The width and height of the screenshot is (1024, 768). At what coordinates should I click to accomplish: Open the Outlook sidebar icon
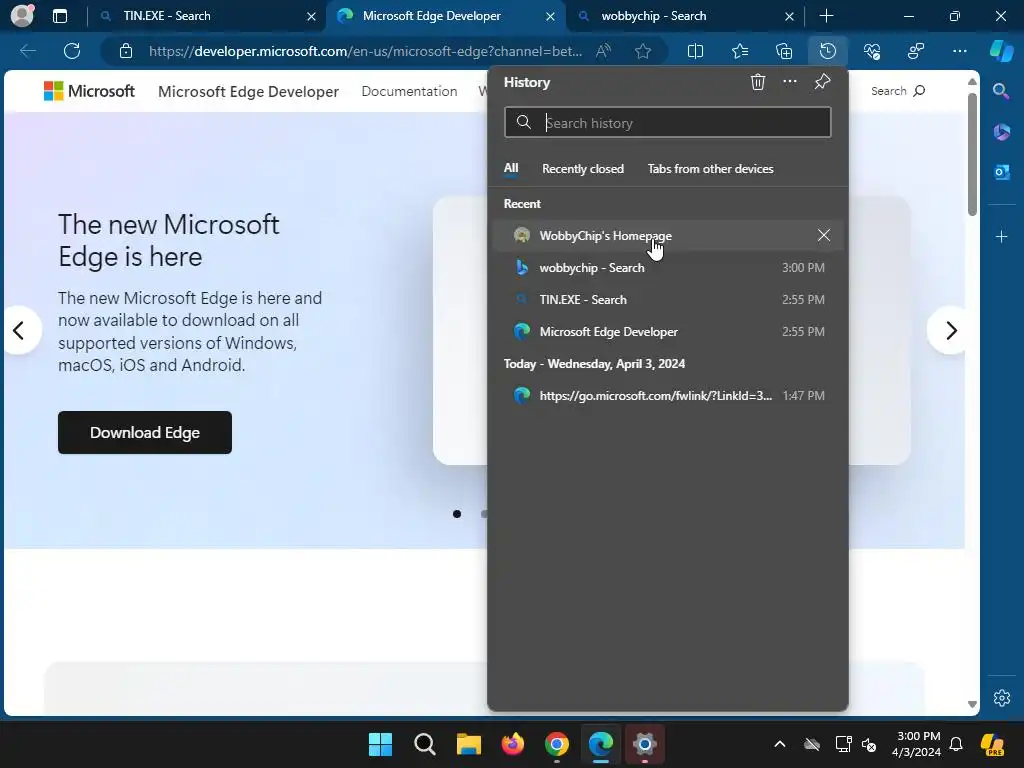pos(1001,172)
